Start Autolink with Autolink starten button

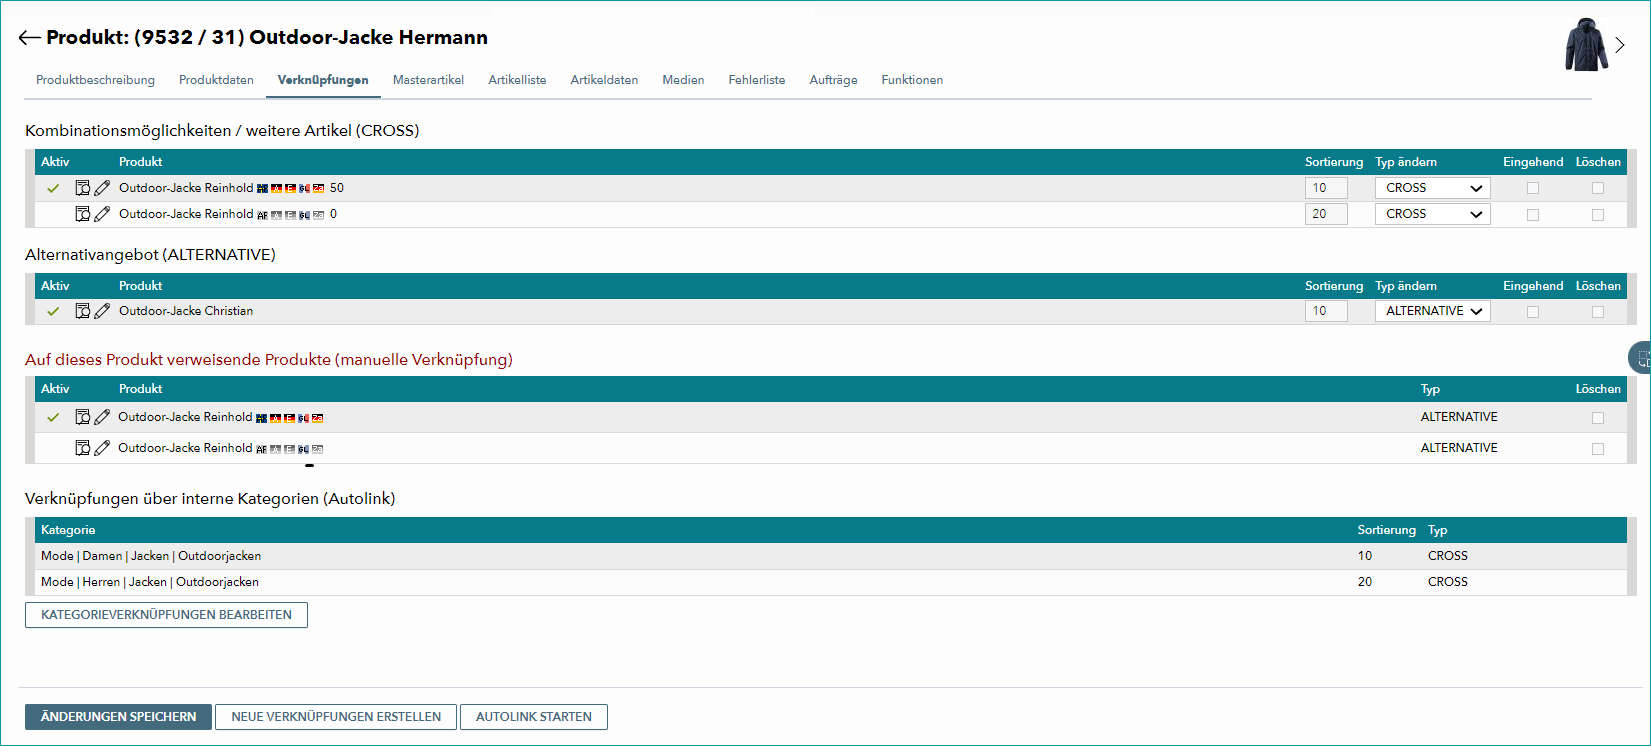[x=534, y=717]
